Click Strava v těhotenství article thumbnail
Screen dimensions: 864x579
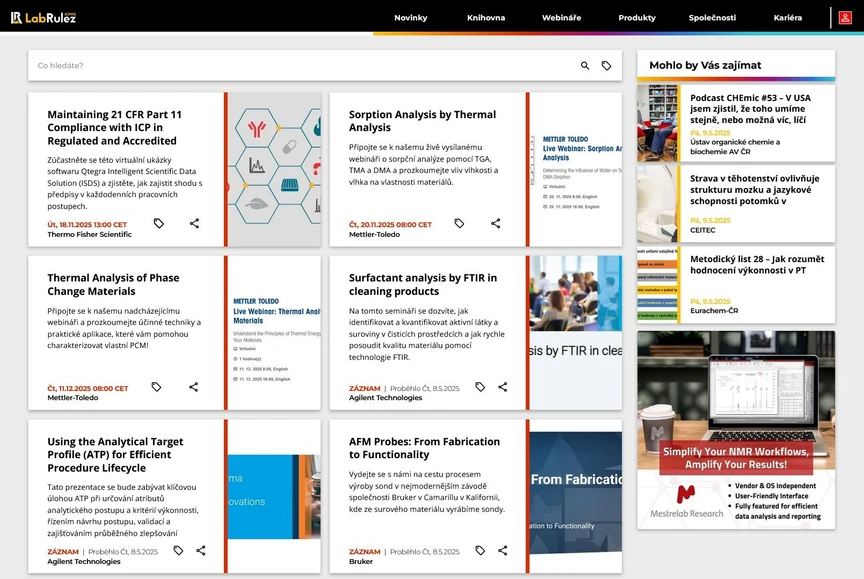[x=657, y=204]
